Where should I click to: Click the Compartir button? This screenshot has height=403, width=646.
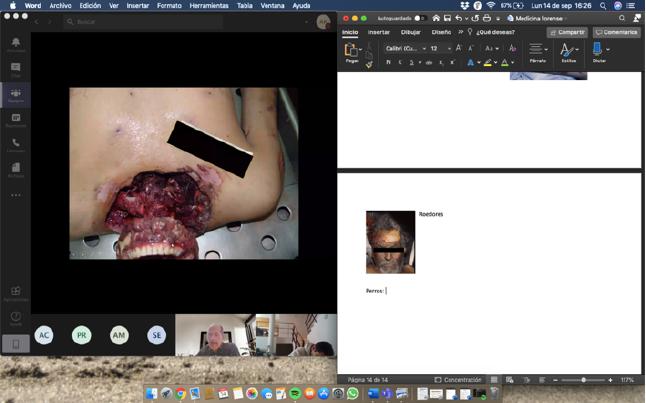(567, 32)
